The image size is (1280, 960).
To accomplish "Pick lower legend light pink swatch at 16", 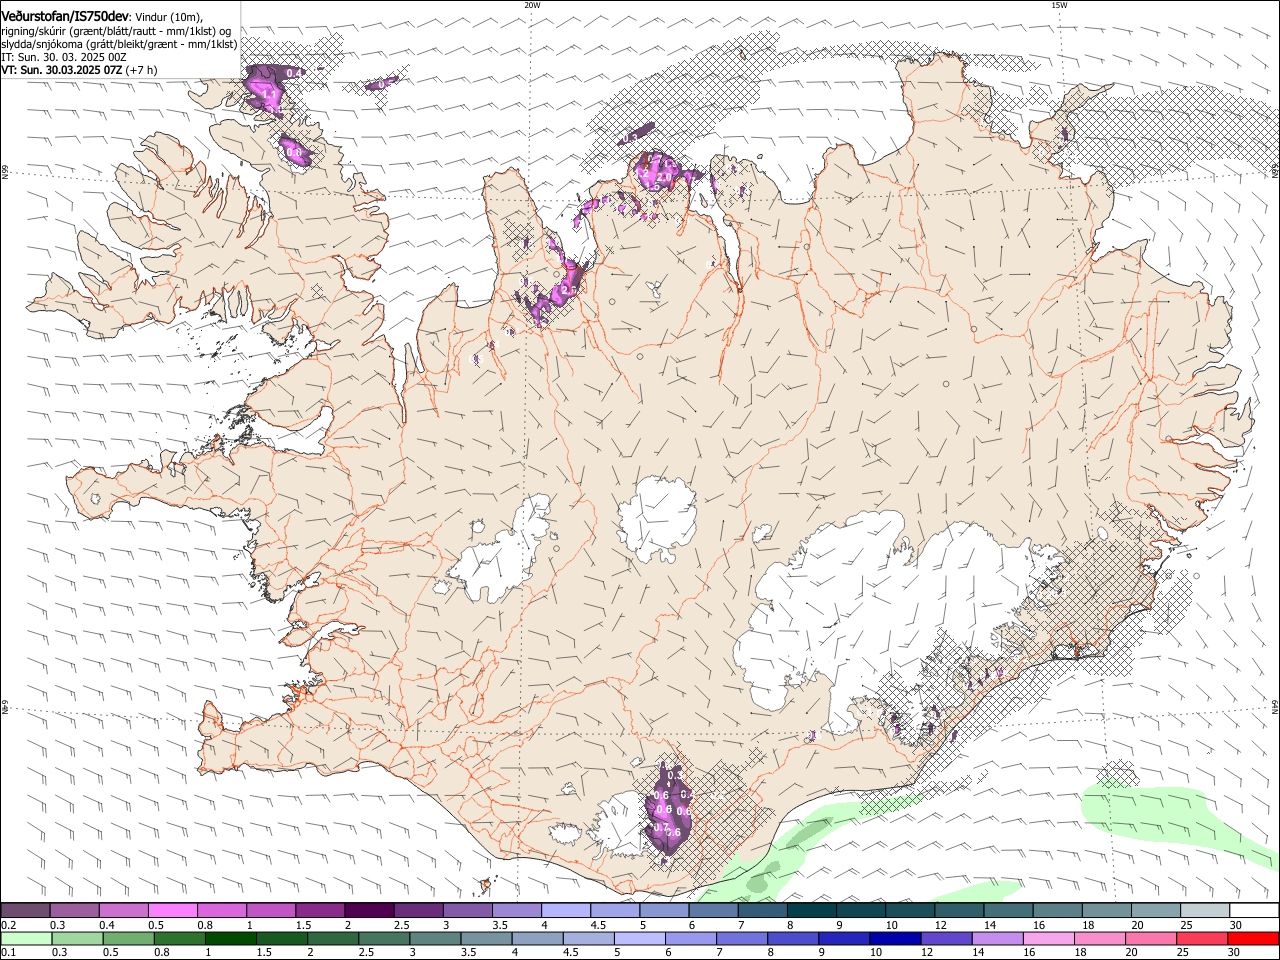I will [x=1048, y=939].
